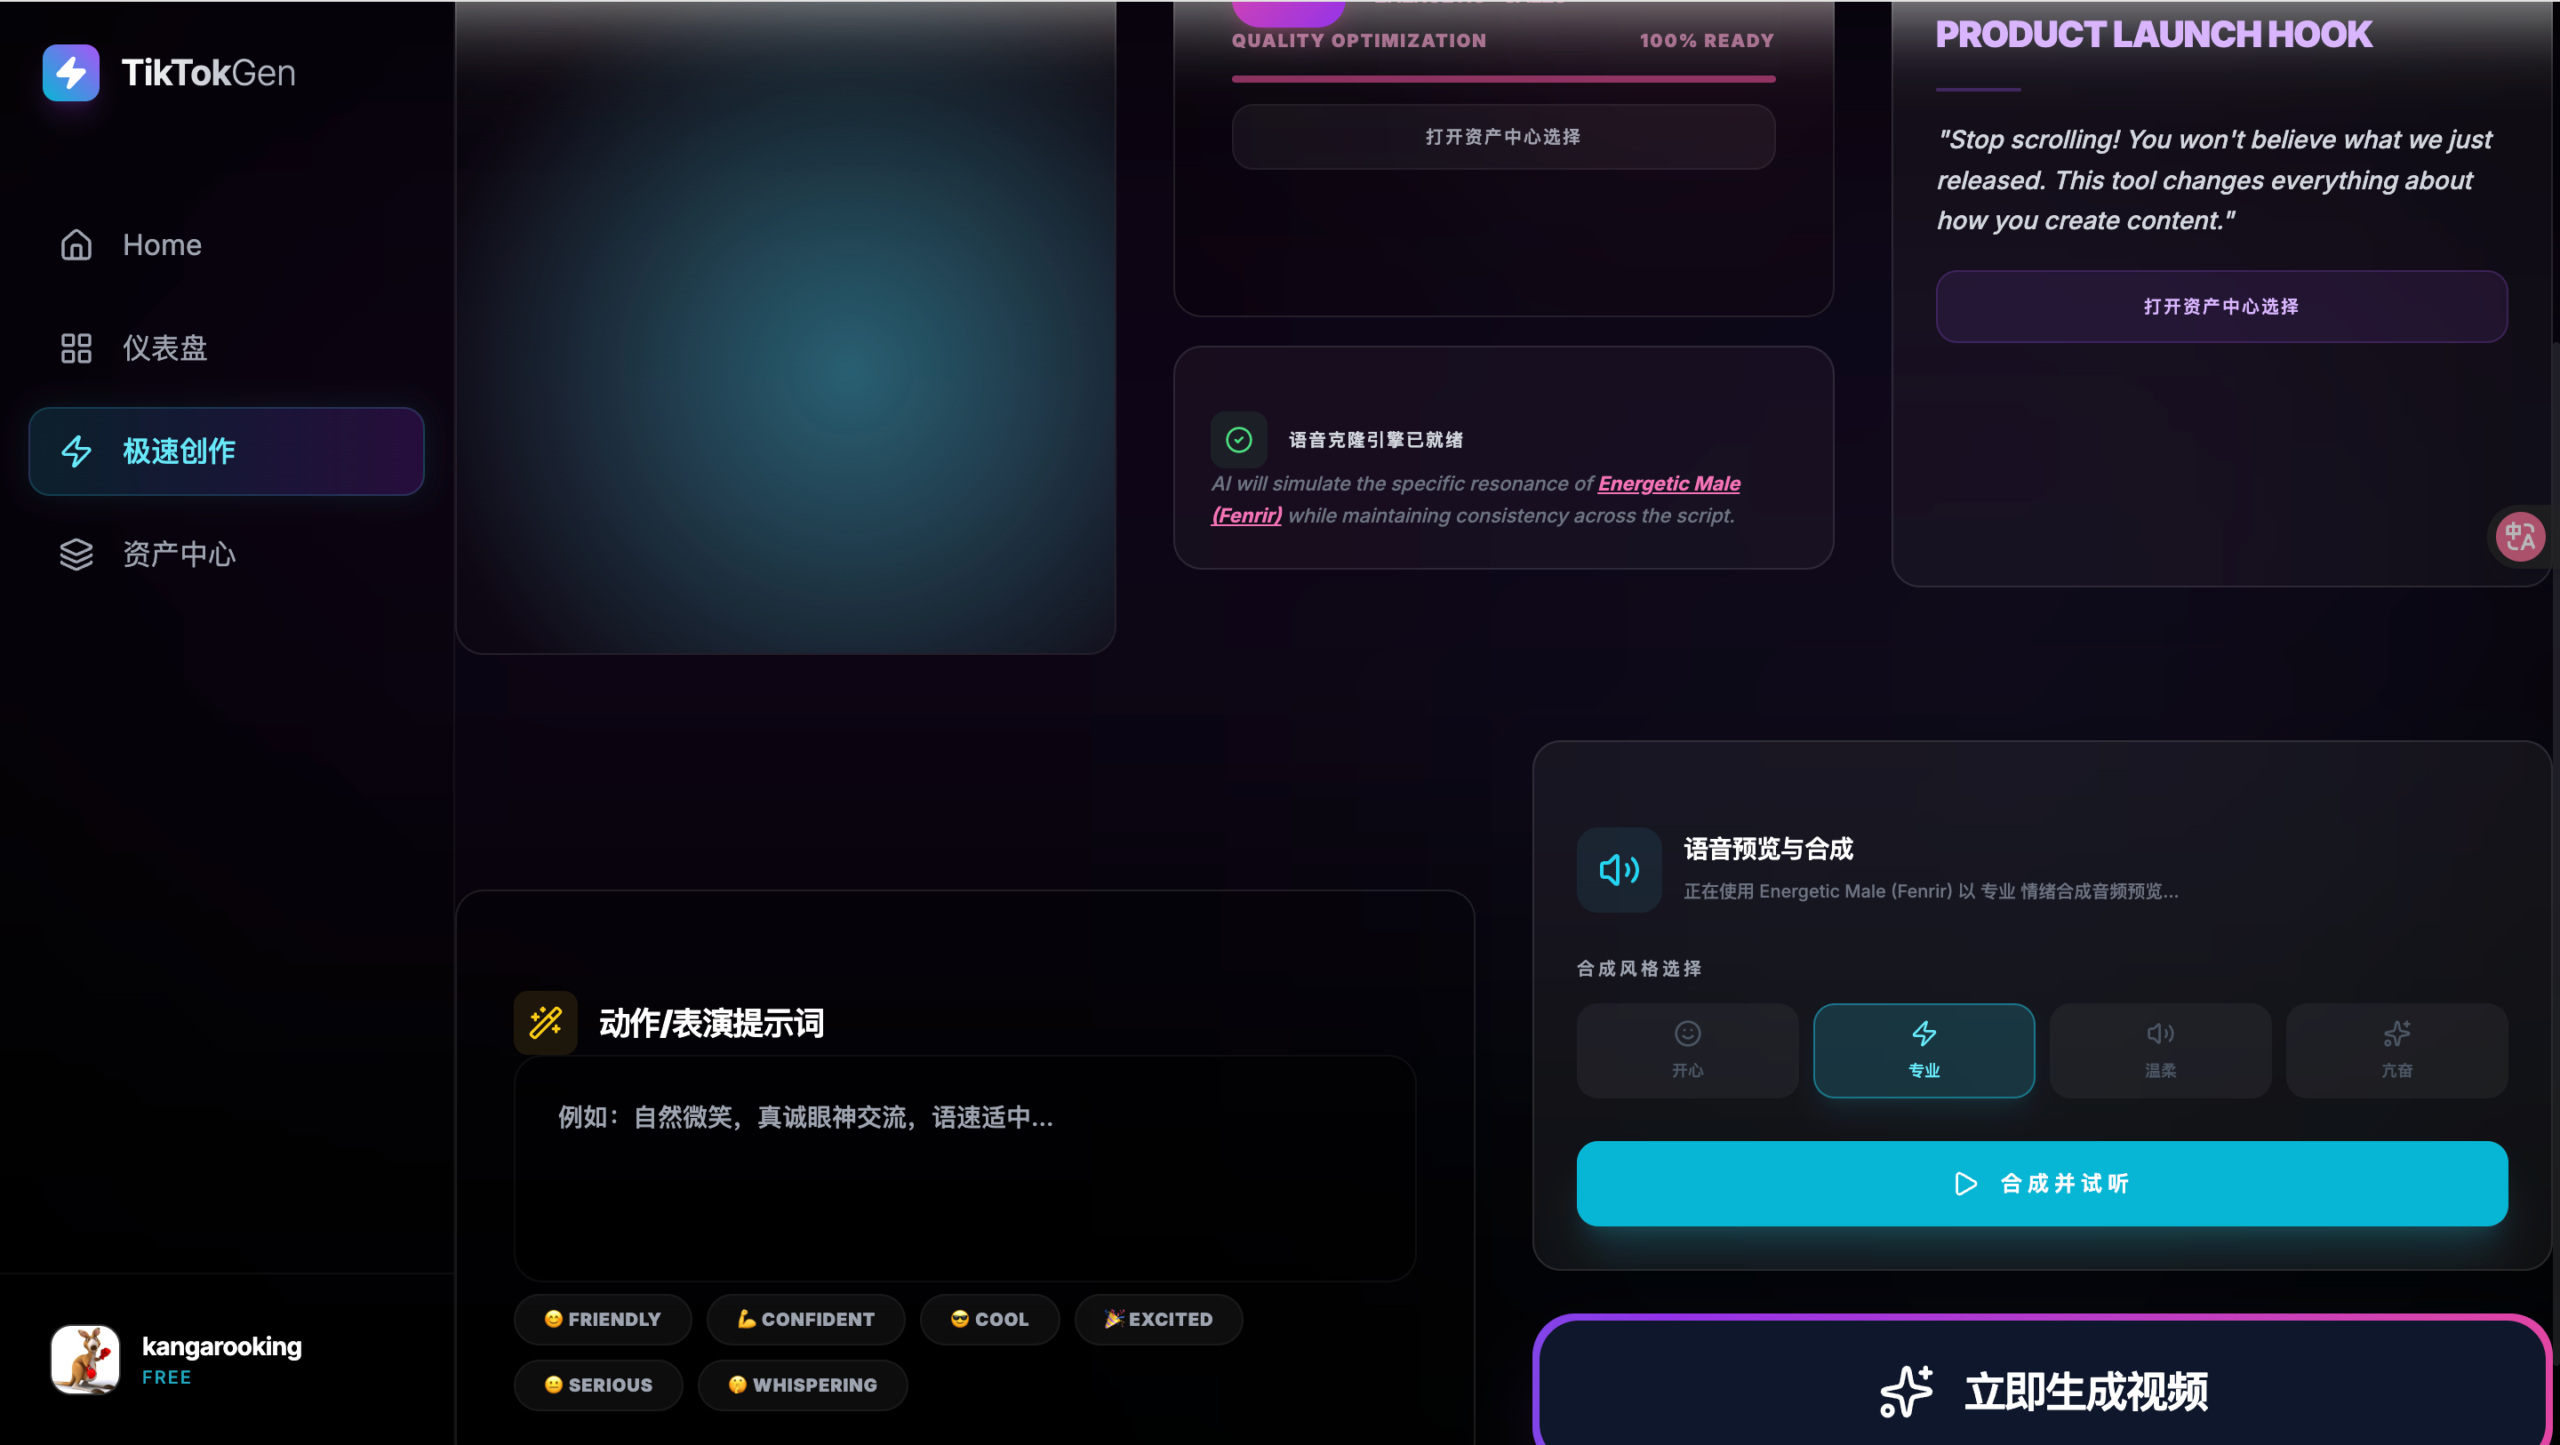This screenshot has width=2560, height=1445.
Task: Choose the 温柔 synthesis style
Action: tap(2160, 1050)
